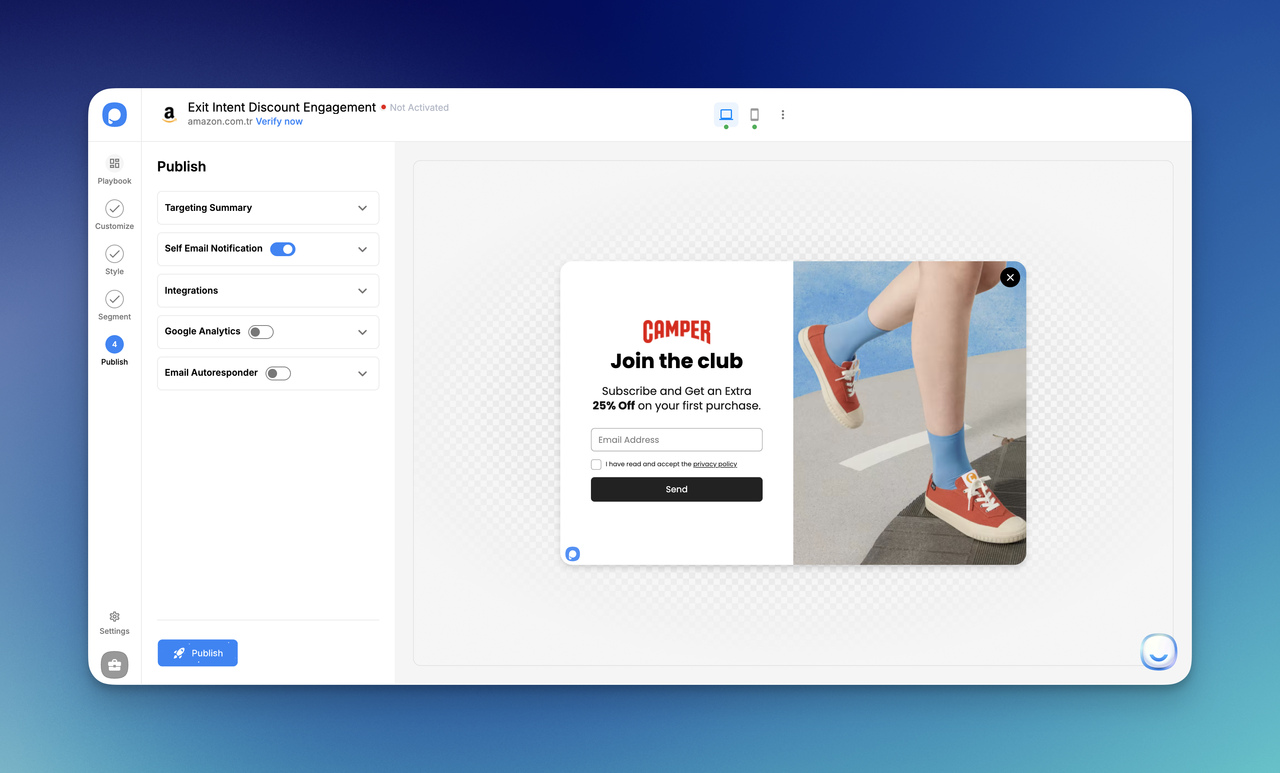Open the three-dot options menu
Image resolution: width=1280 pixels, height=773 pixels.
click(782, 114)
